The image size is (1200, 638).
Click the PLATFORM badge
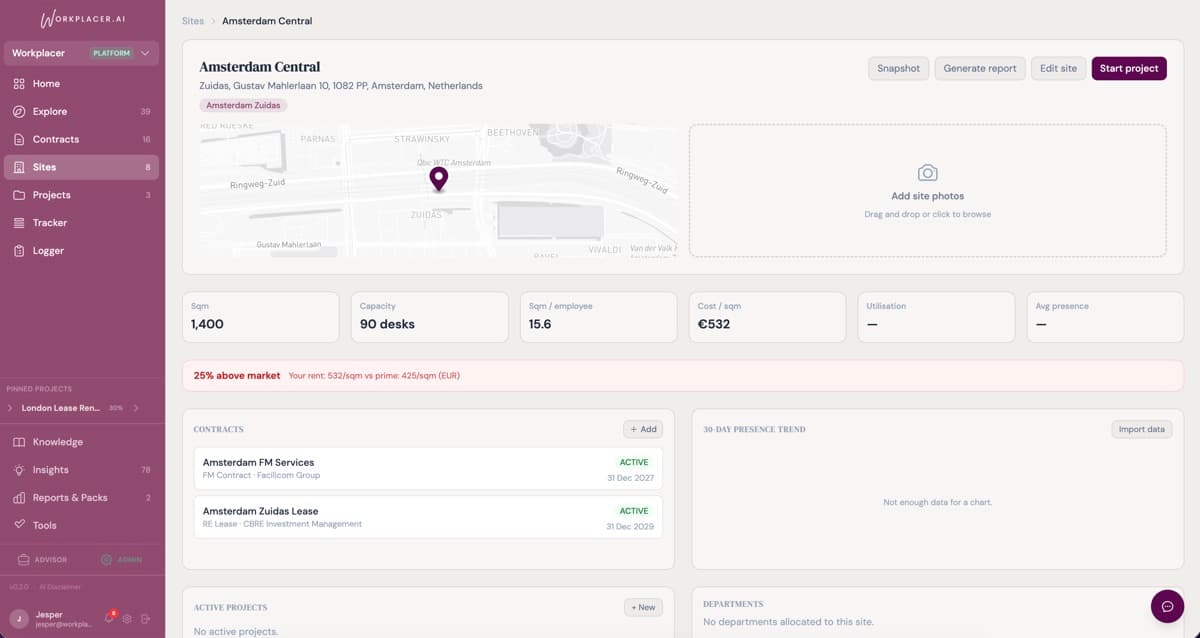pos(111,53)
